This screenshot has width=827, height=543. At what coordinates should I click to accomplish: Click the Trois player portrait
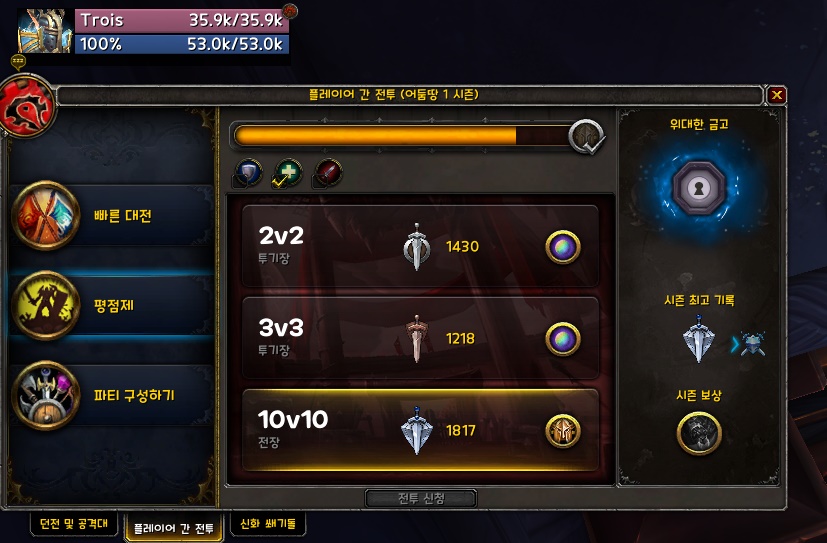pos(45,32)
